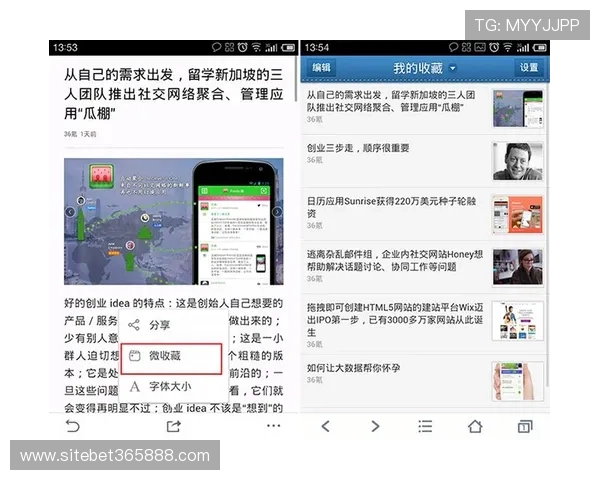Tap browser forward chevron in right phone
Viewport: 600px width, 480px height.
(x=375, y=426)
